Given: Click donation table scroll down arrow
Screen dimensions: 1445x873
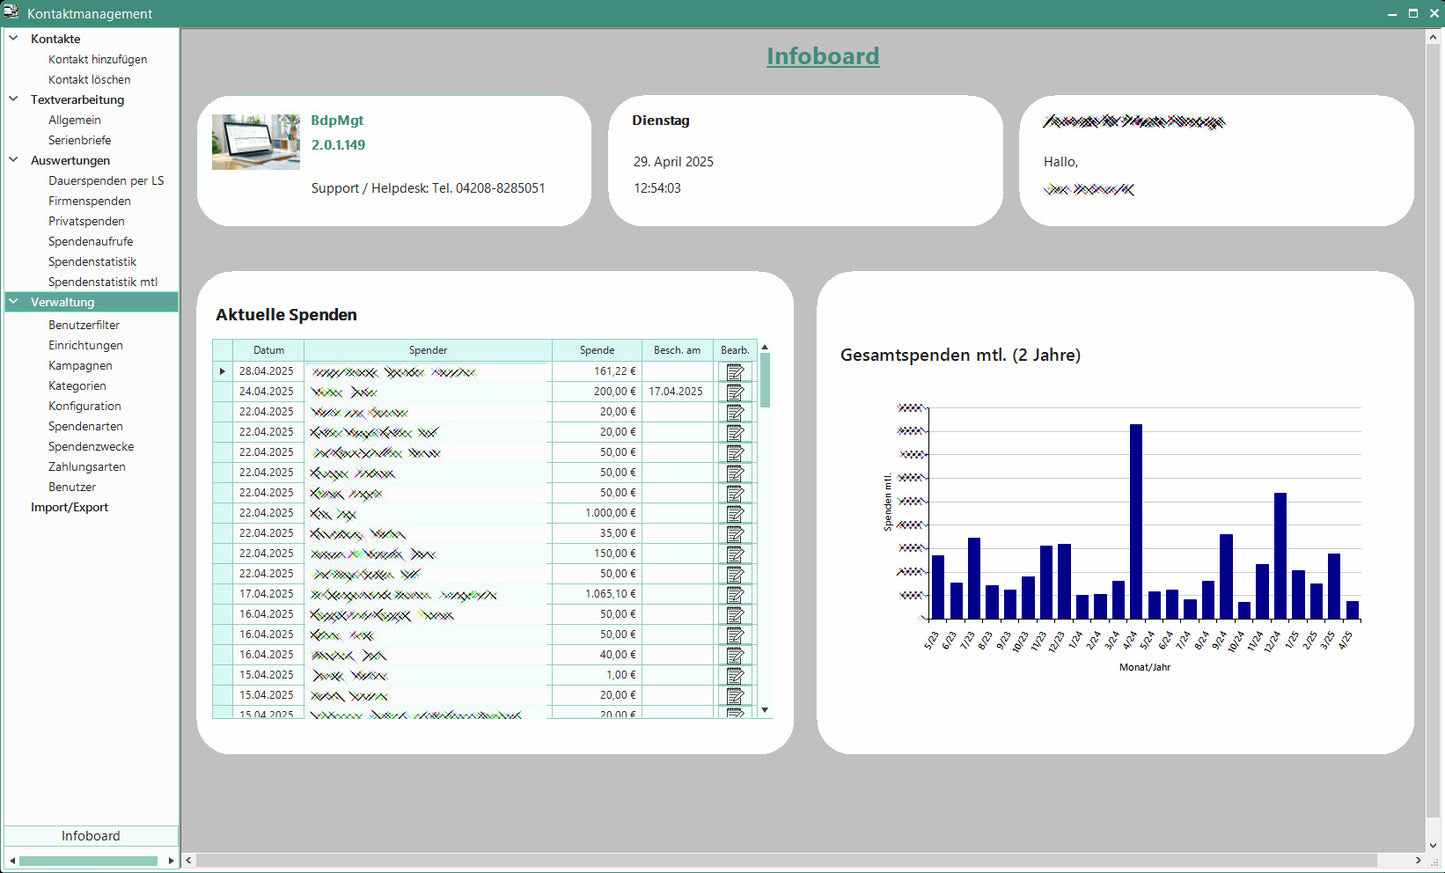Looking at the screenshot, I should (765, 710).
